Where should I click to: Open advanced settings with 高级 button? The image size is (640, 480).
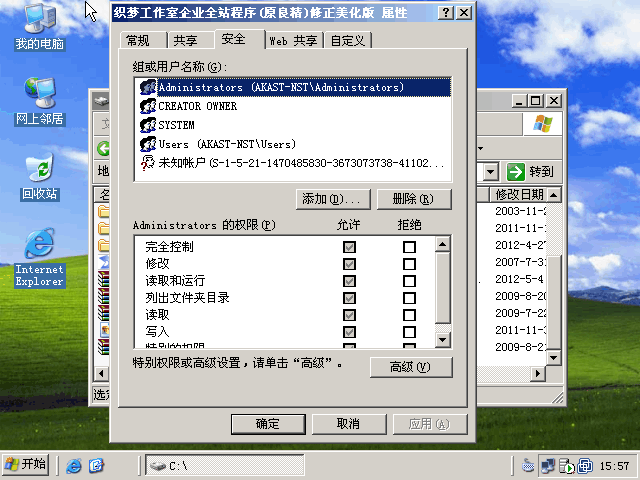pyautogui.click(x=399, y=367)
